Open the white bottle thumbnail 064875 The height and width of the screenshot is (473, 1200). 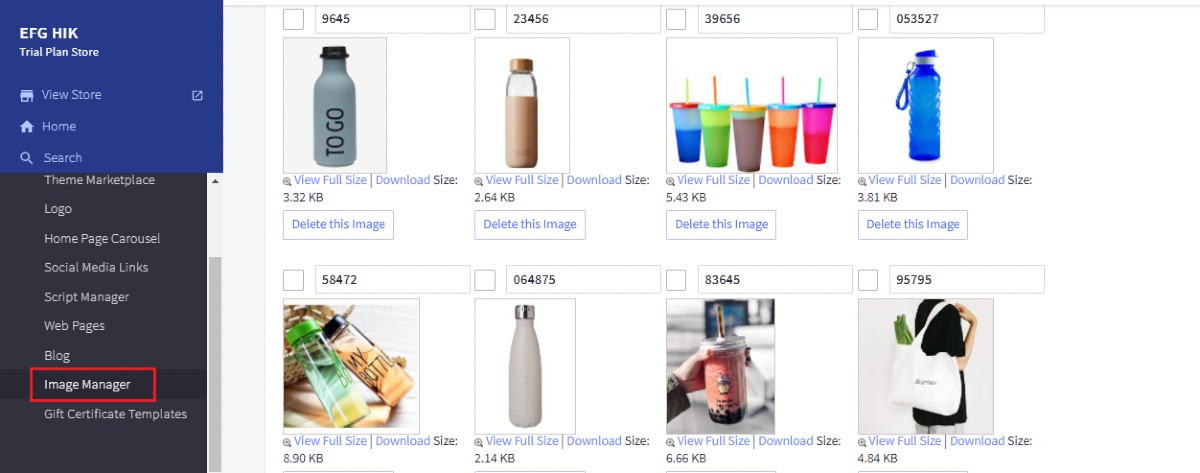[525, 365]
